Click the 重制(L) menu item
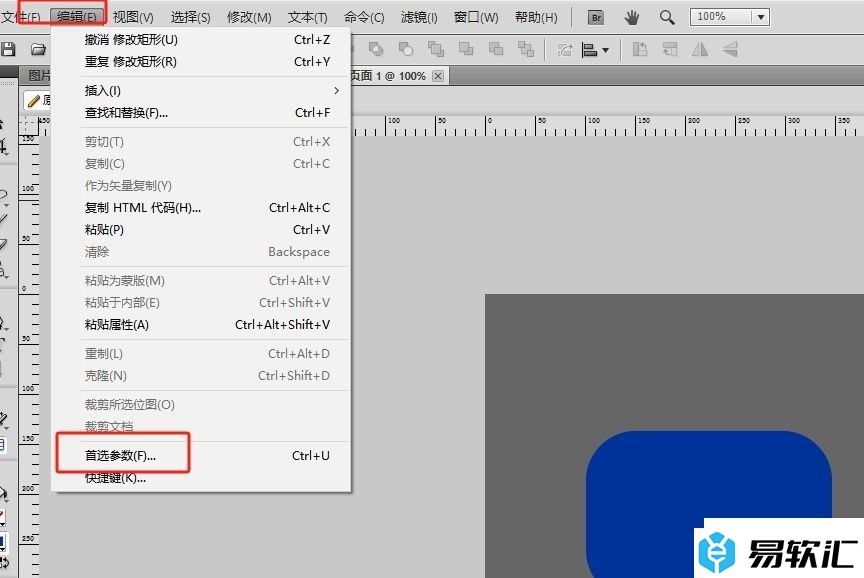The image size is (864, 578). [201, 354]
